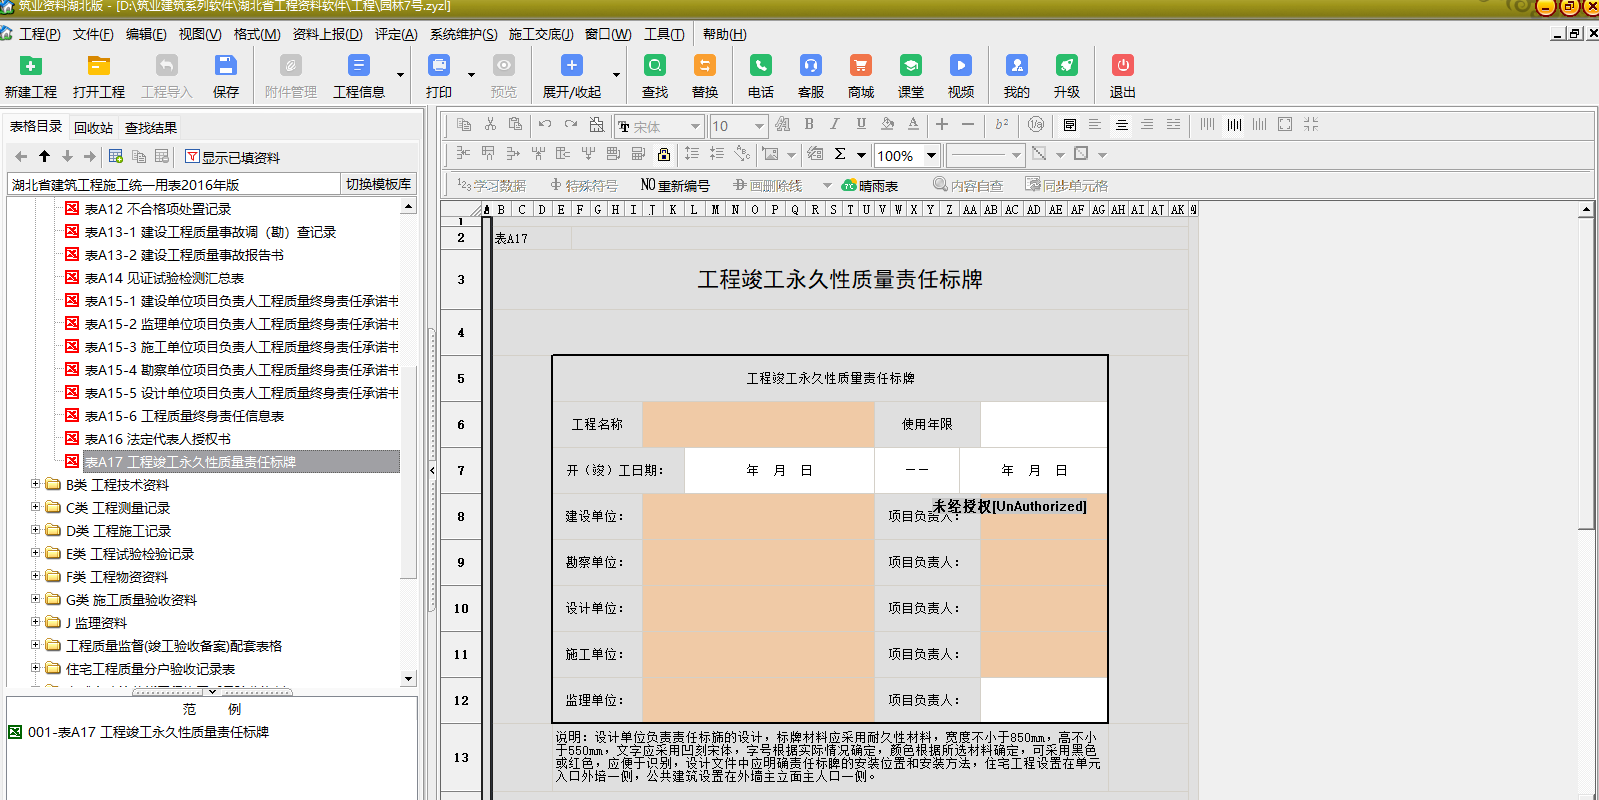Click the add table icon in the directory toolbar
Screen dimensions: 1599x800
point(116,157)
